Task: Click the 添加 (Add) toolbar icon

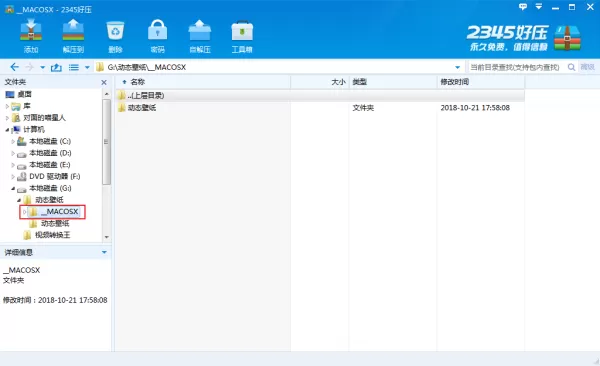Action: (31, 35)
